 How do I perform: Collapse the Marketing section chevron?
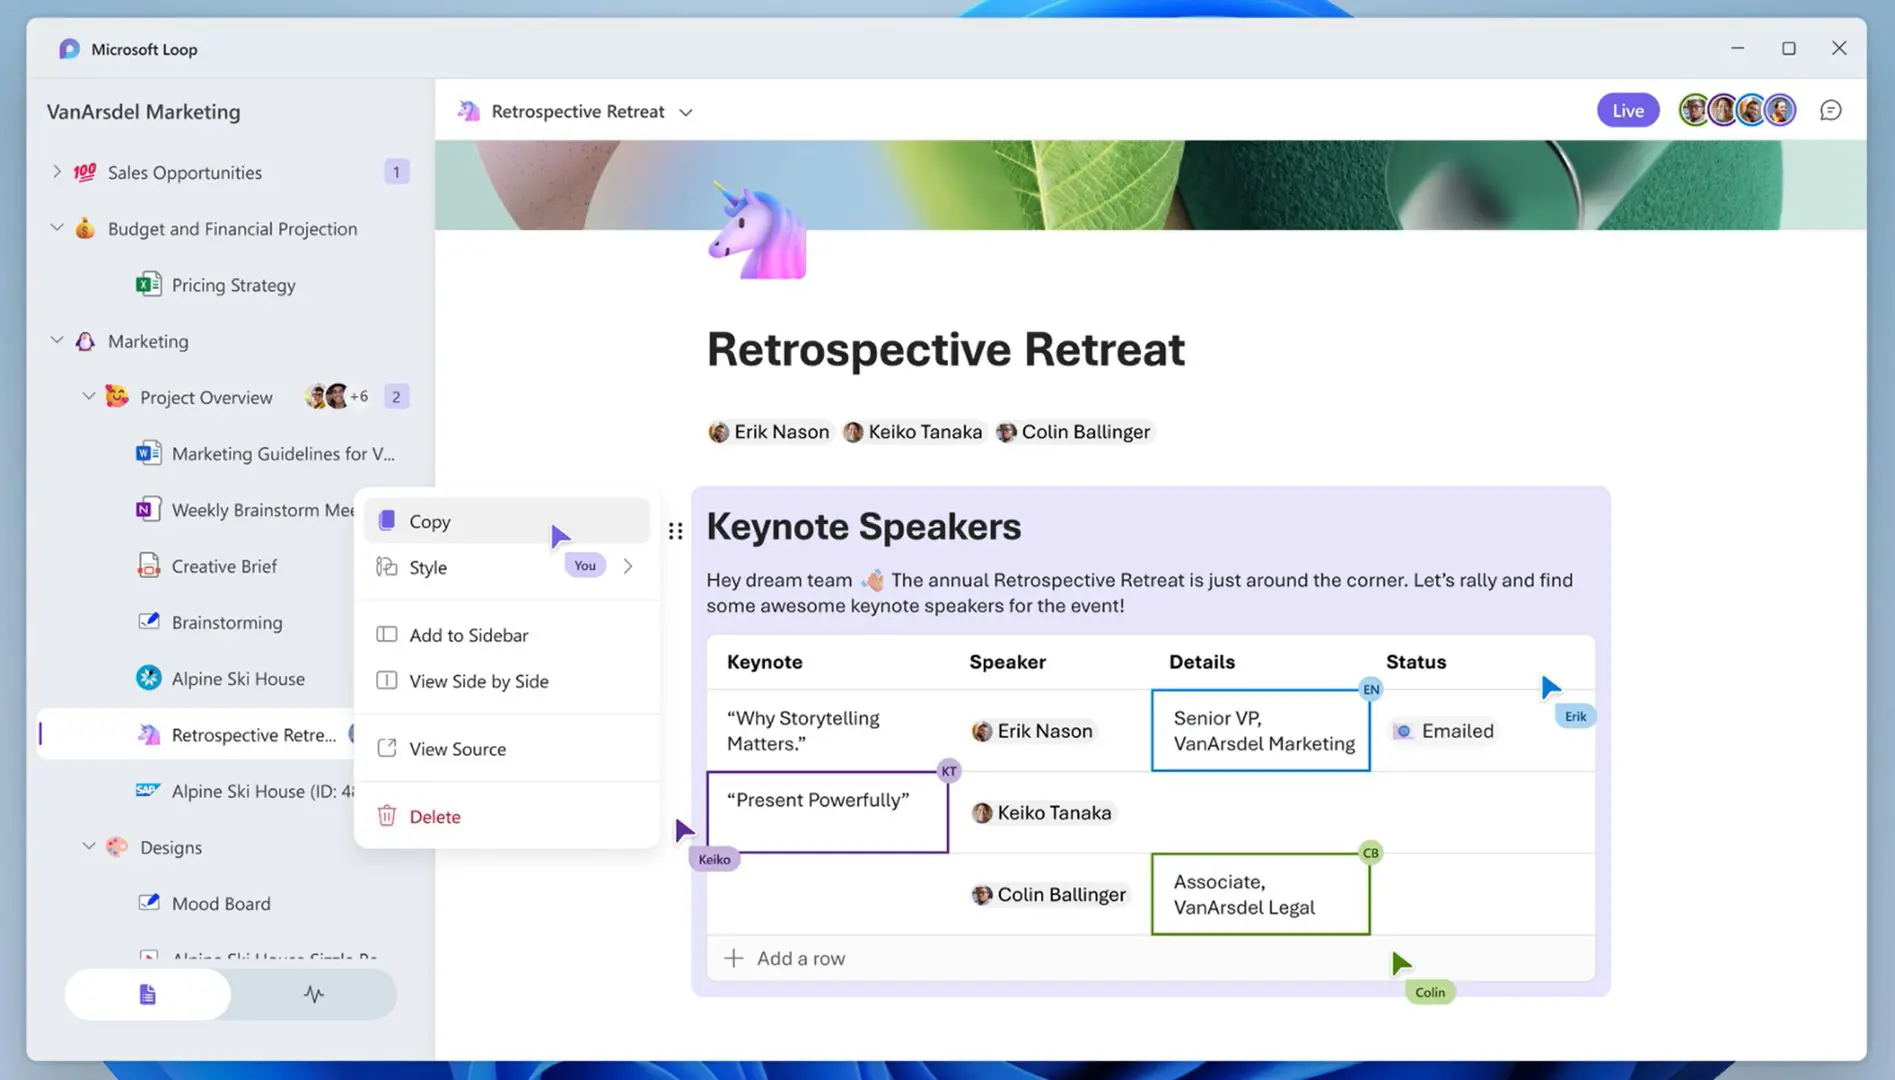(57, 340)
